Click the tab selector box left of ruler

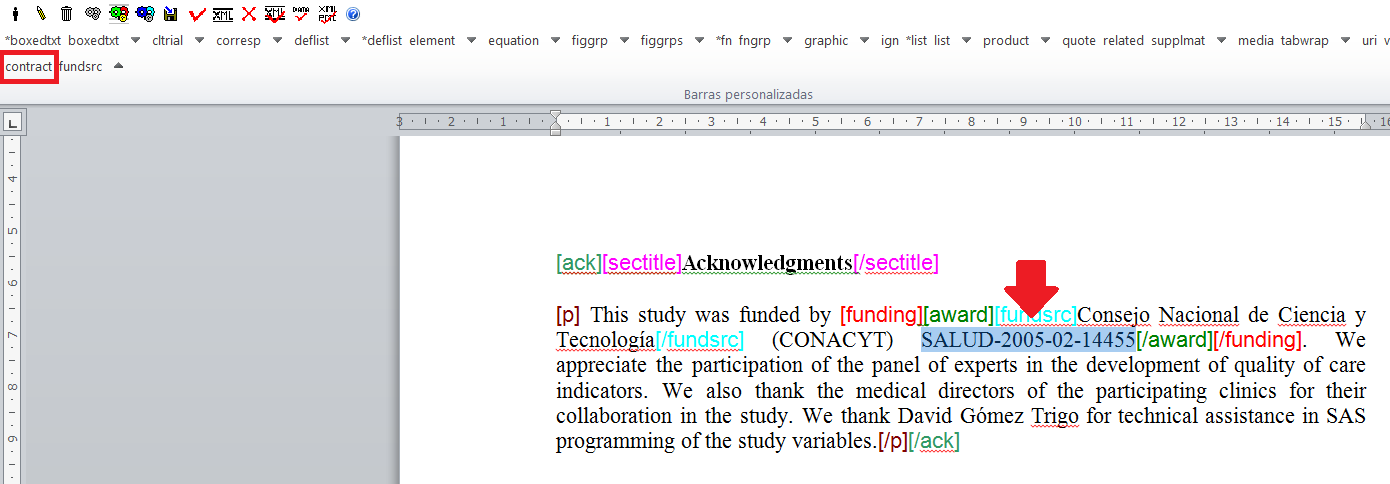click(13, 123)
